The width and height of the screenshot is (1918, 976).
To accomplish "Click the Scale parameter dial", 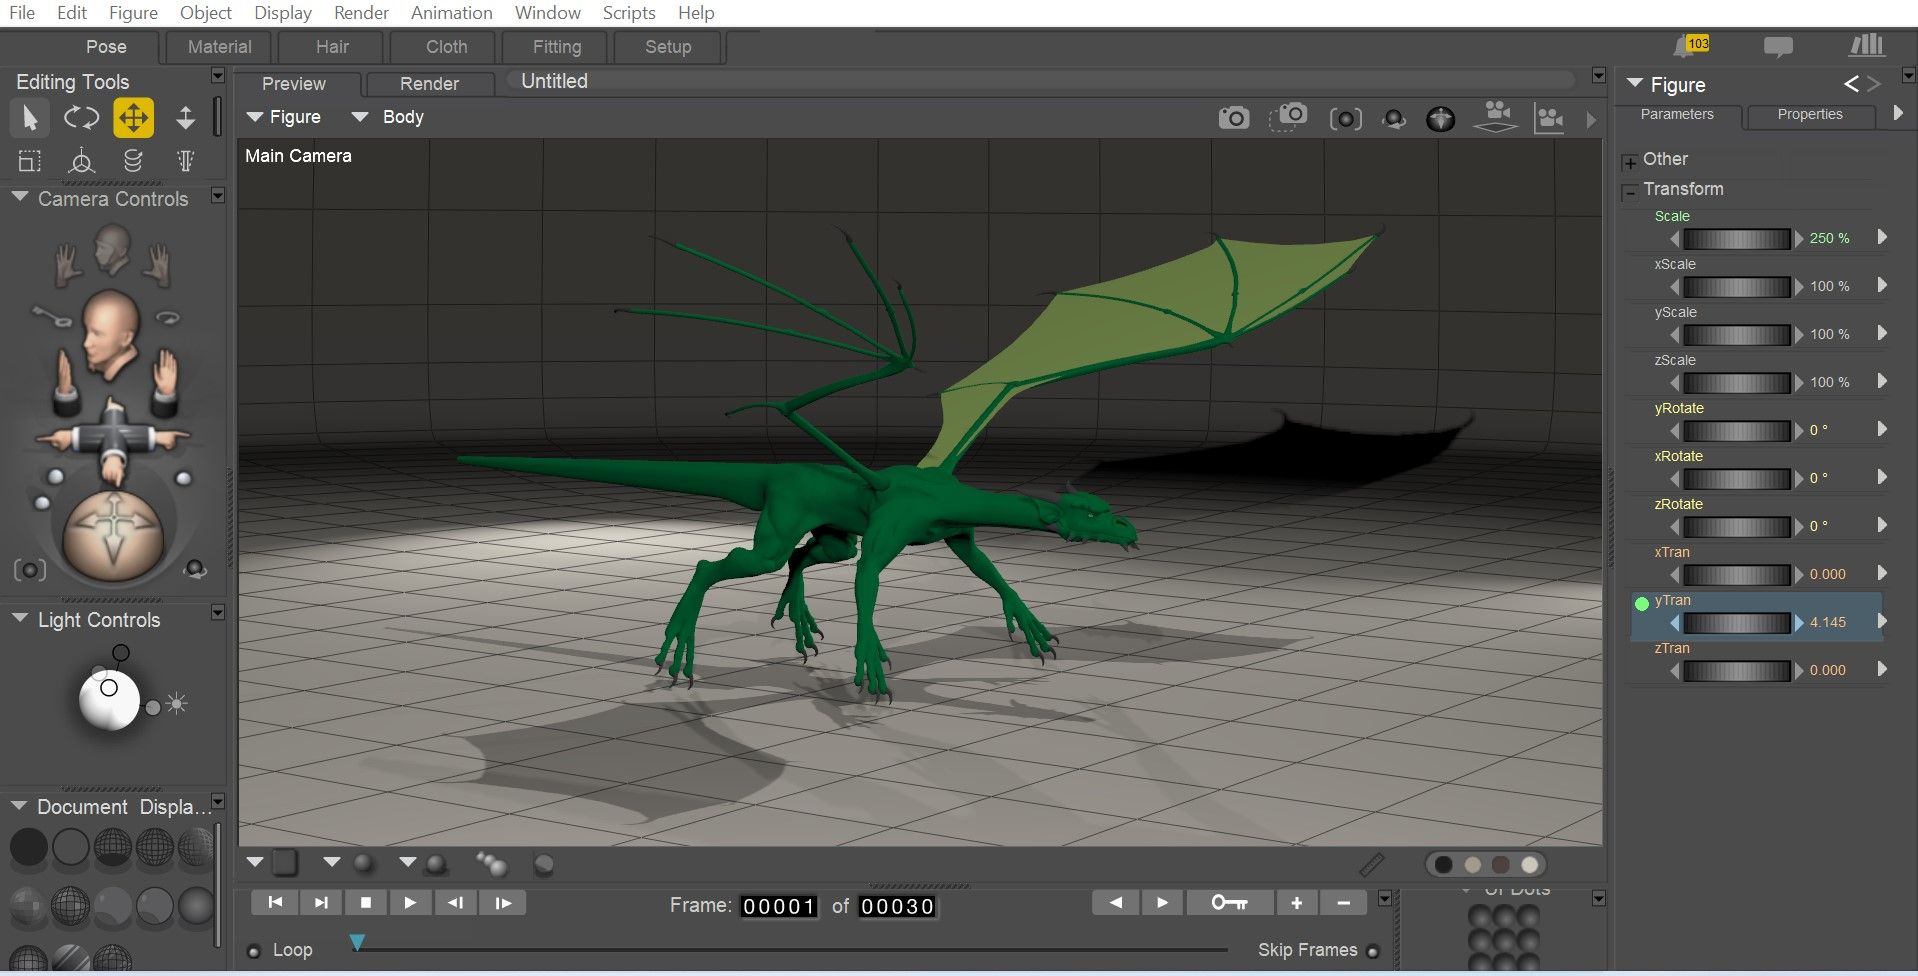I will 1737,239.
